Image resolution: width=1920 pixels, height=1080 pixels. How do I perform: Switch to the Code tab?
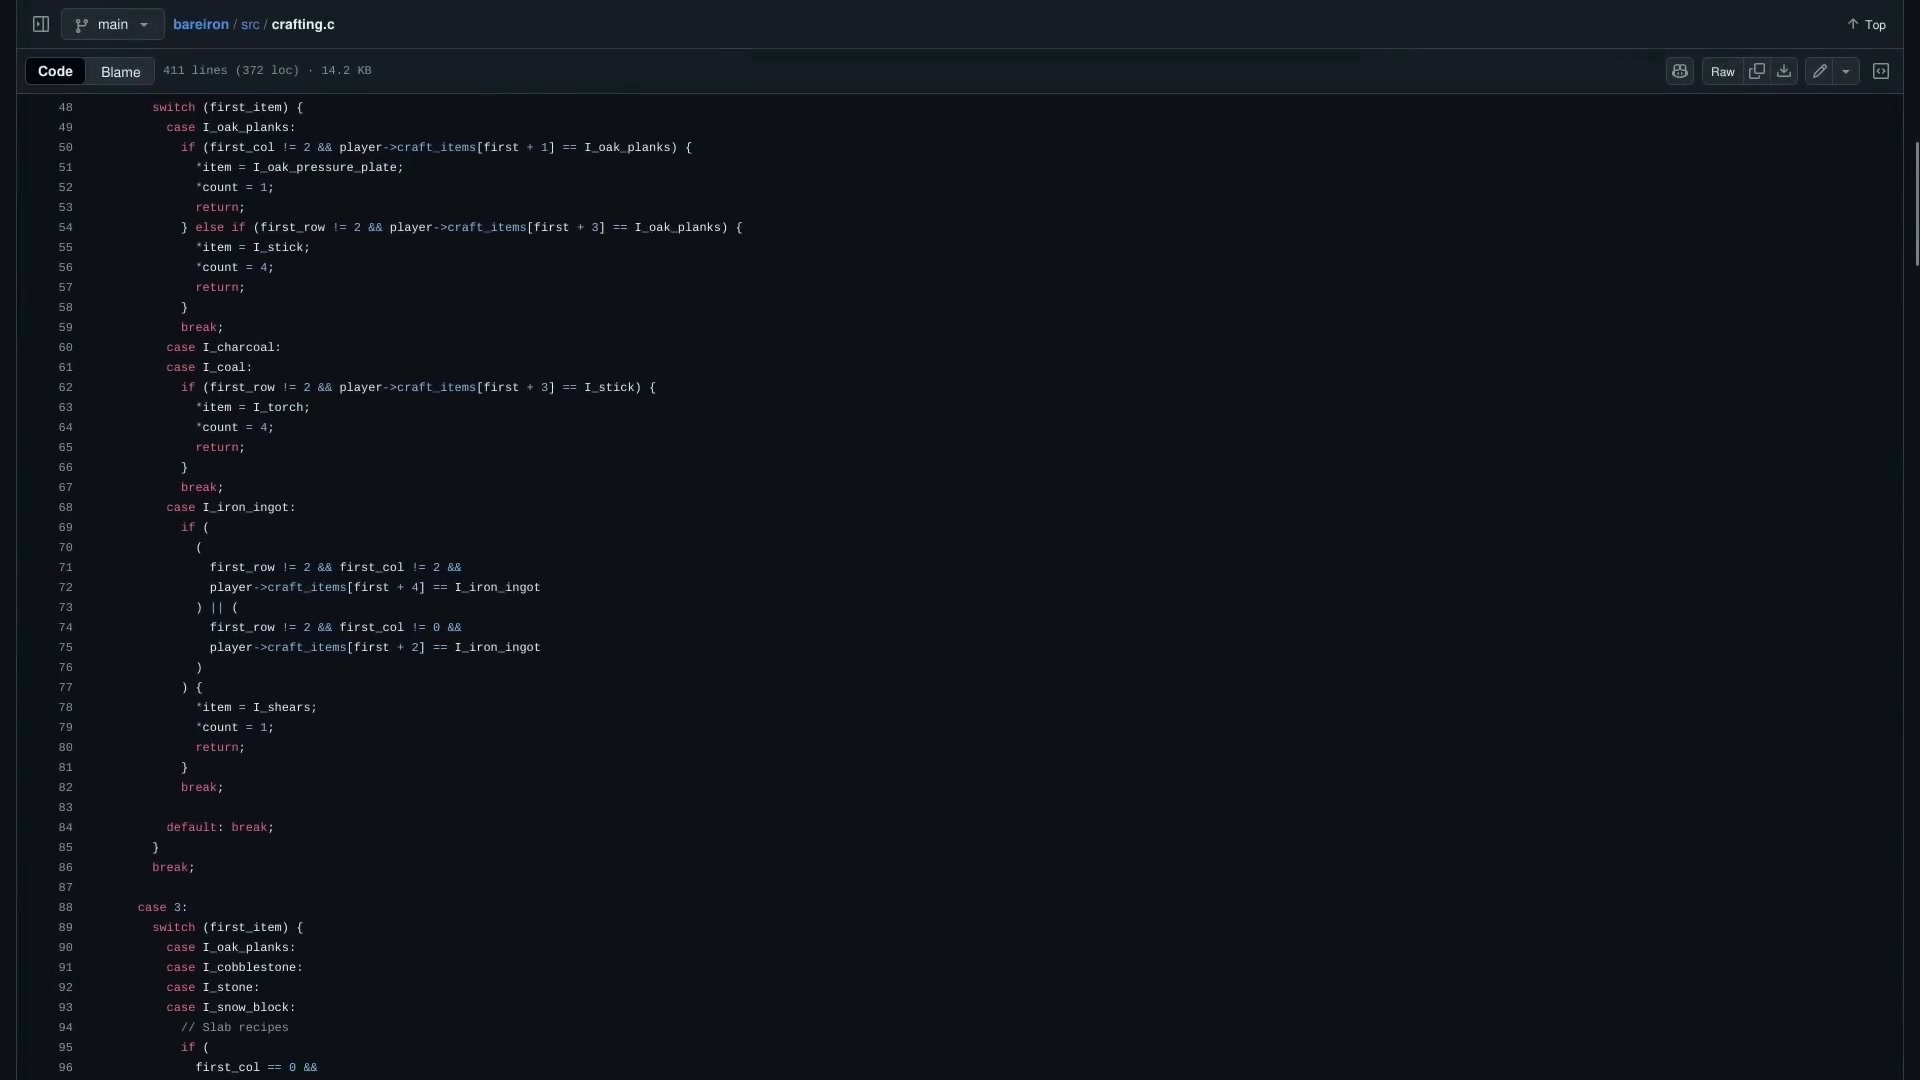pos(55,71)
